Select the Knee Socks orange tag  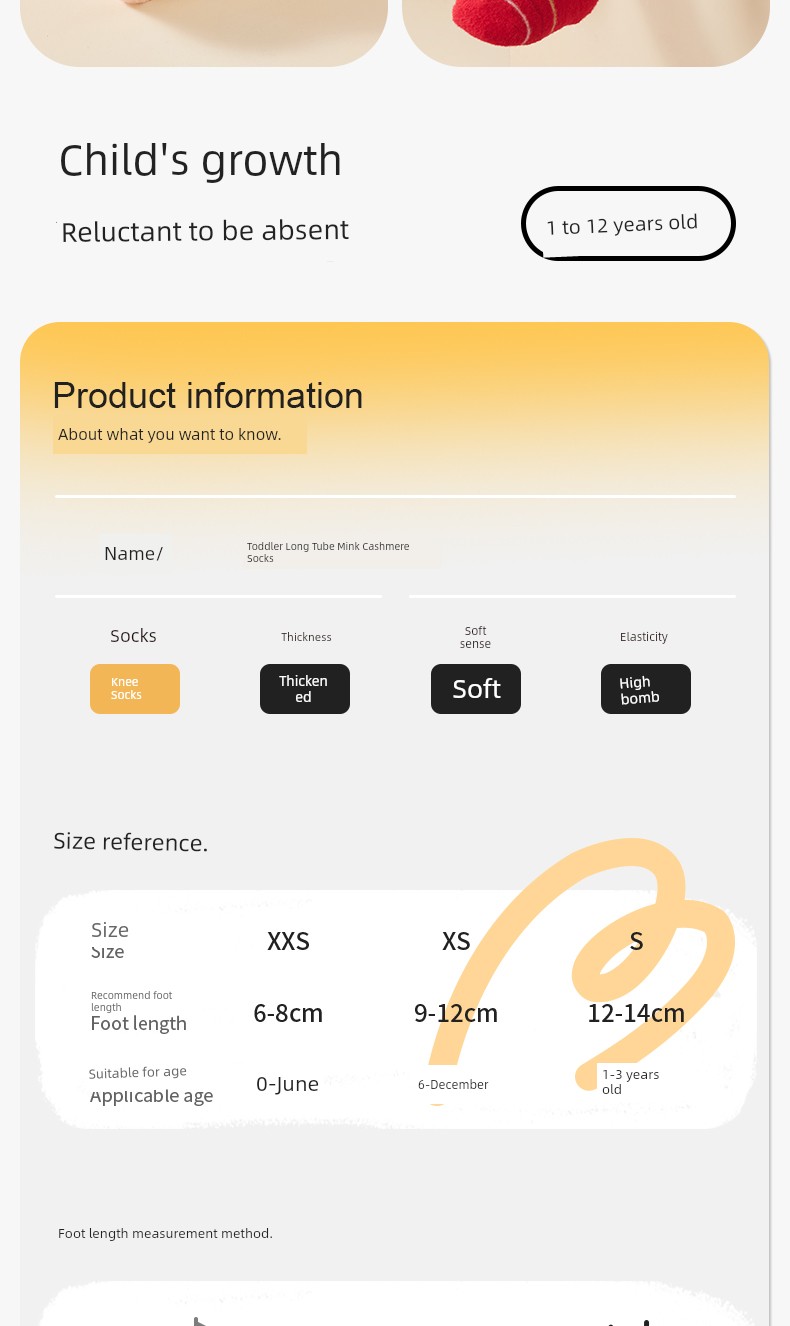[x=135, y=689]
